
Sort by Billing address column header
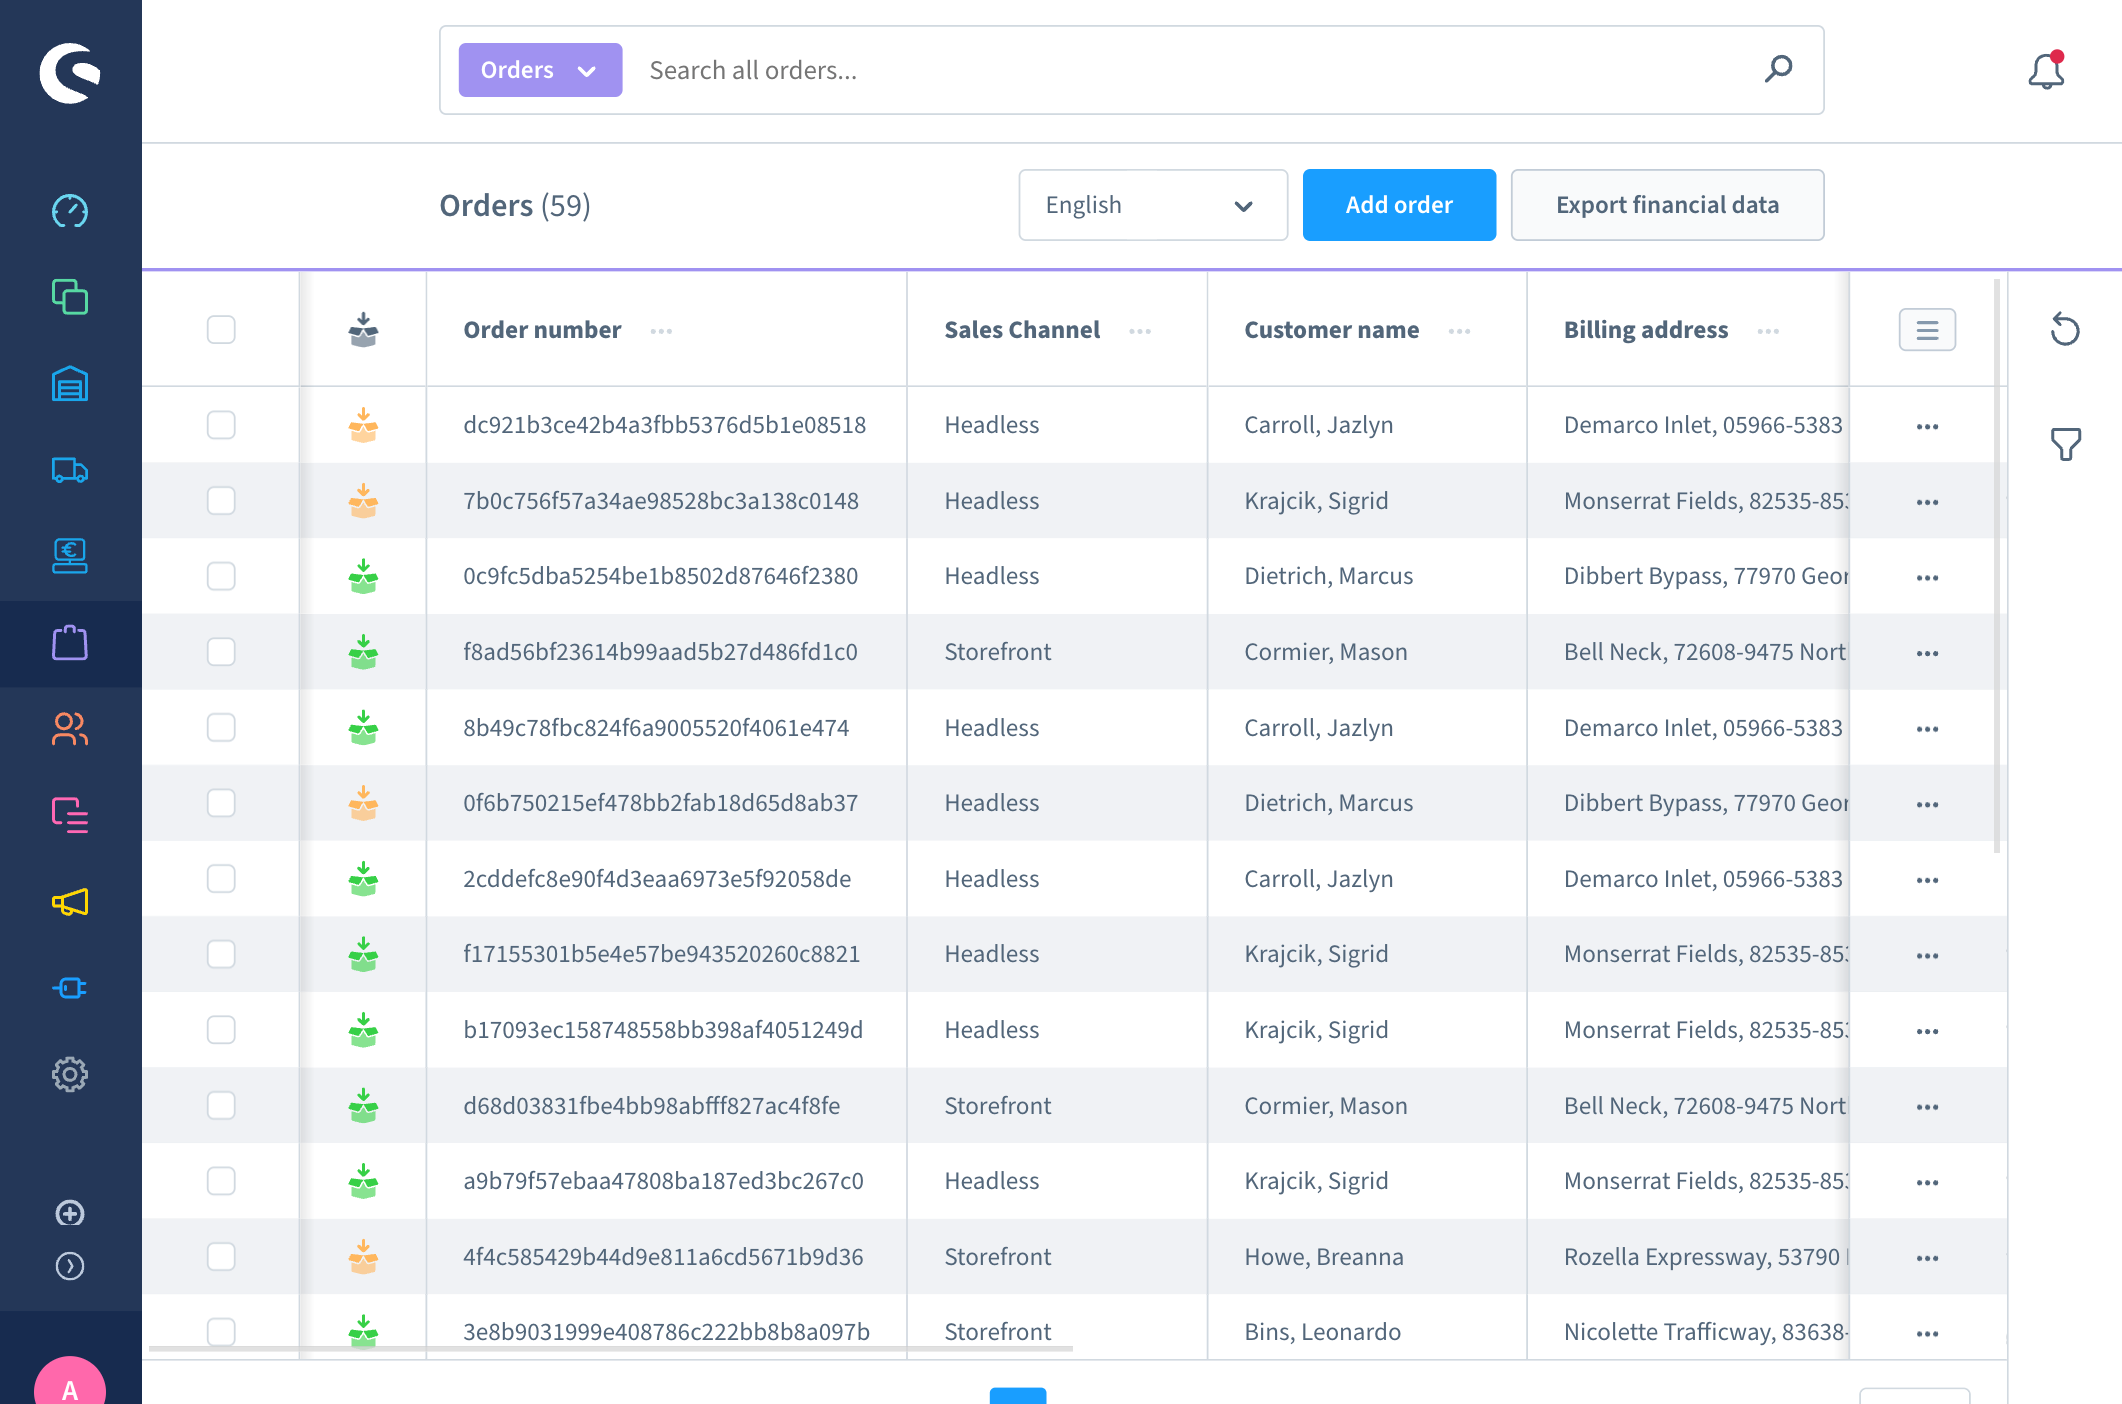coord(1646,330)
